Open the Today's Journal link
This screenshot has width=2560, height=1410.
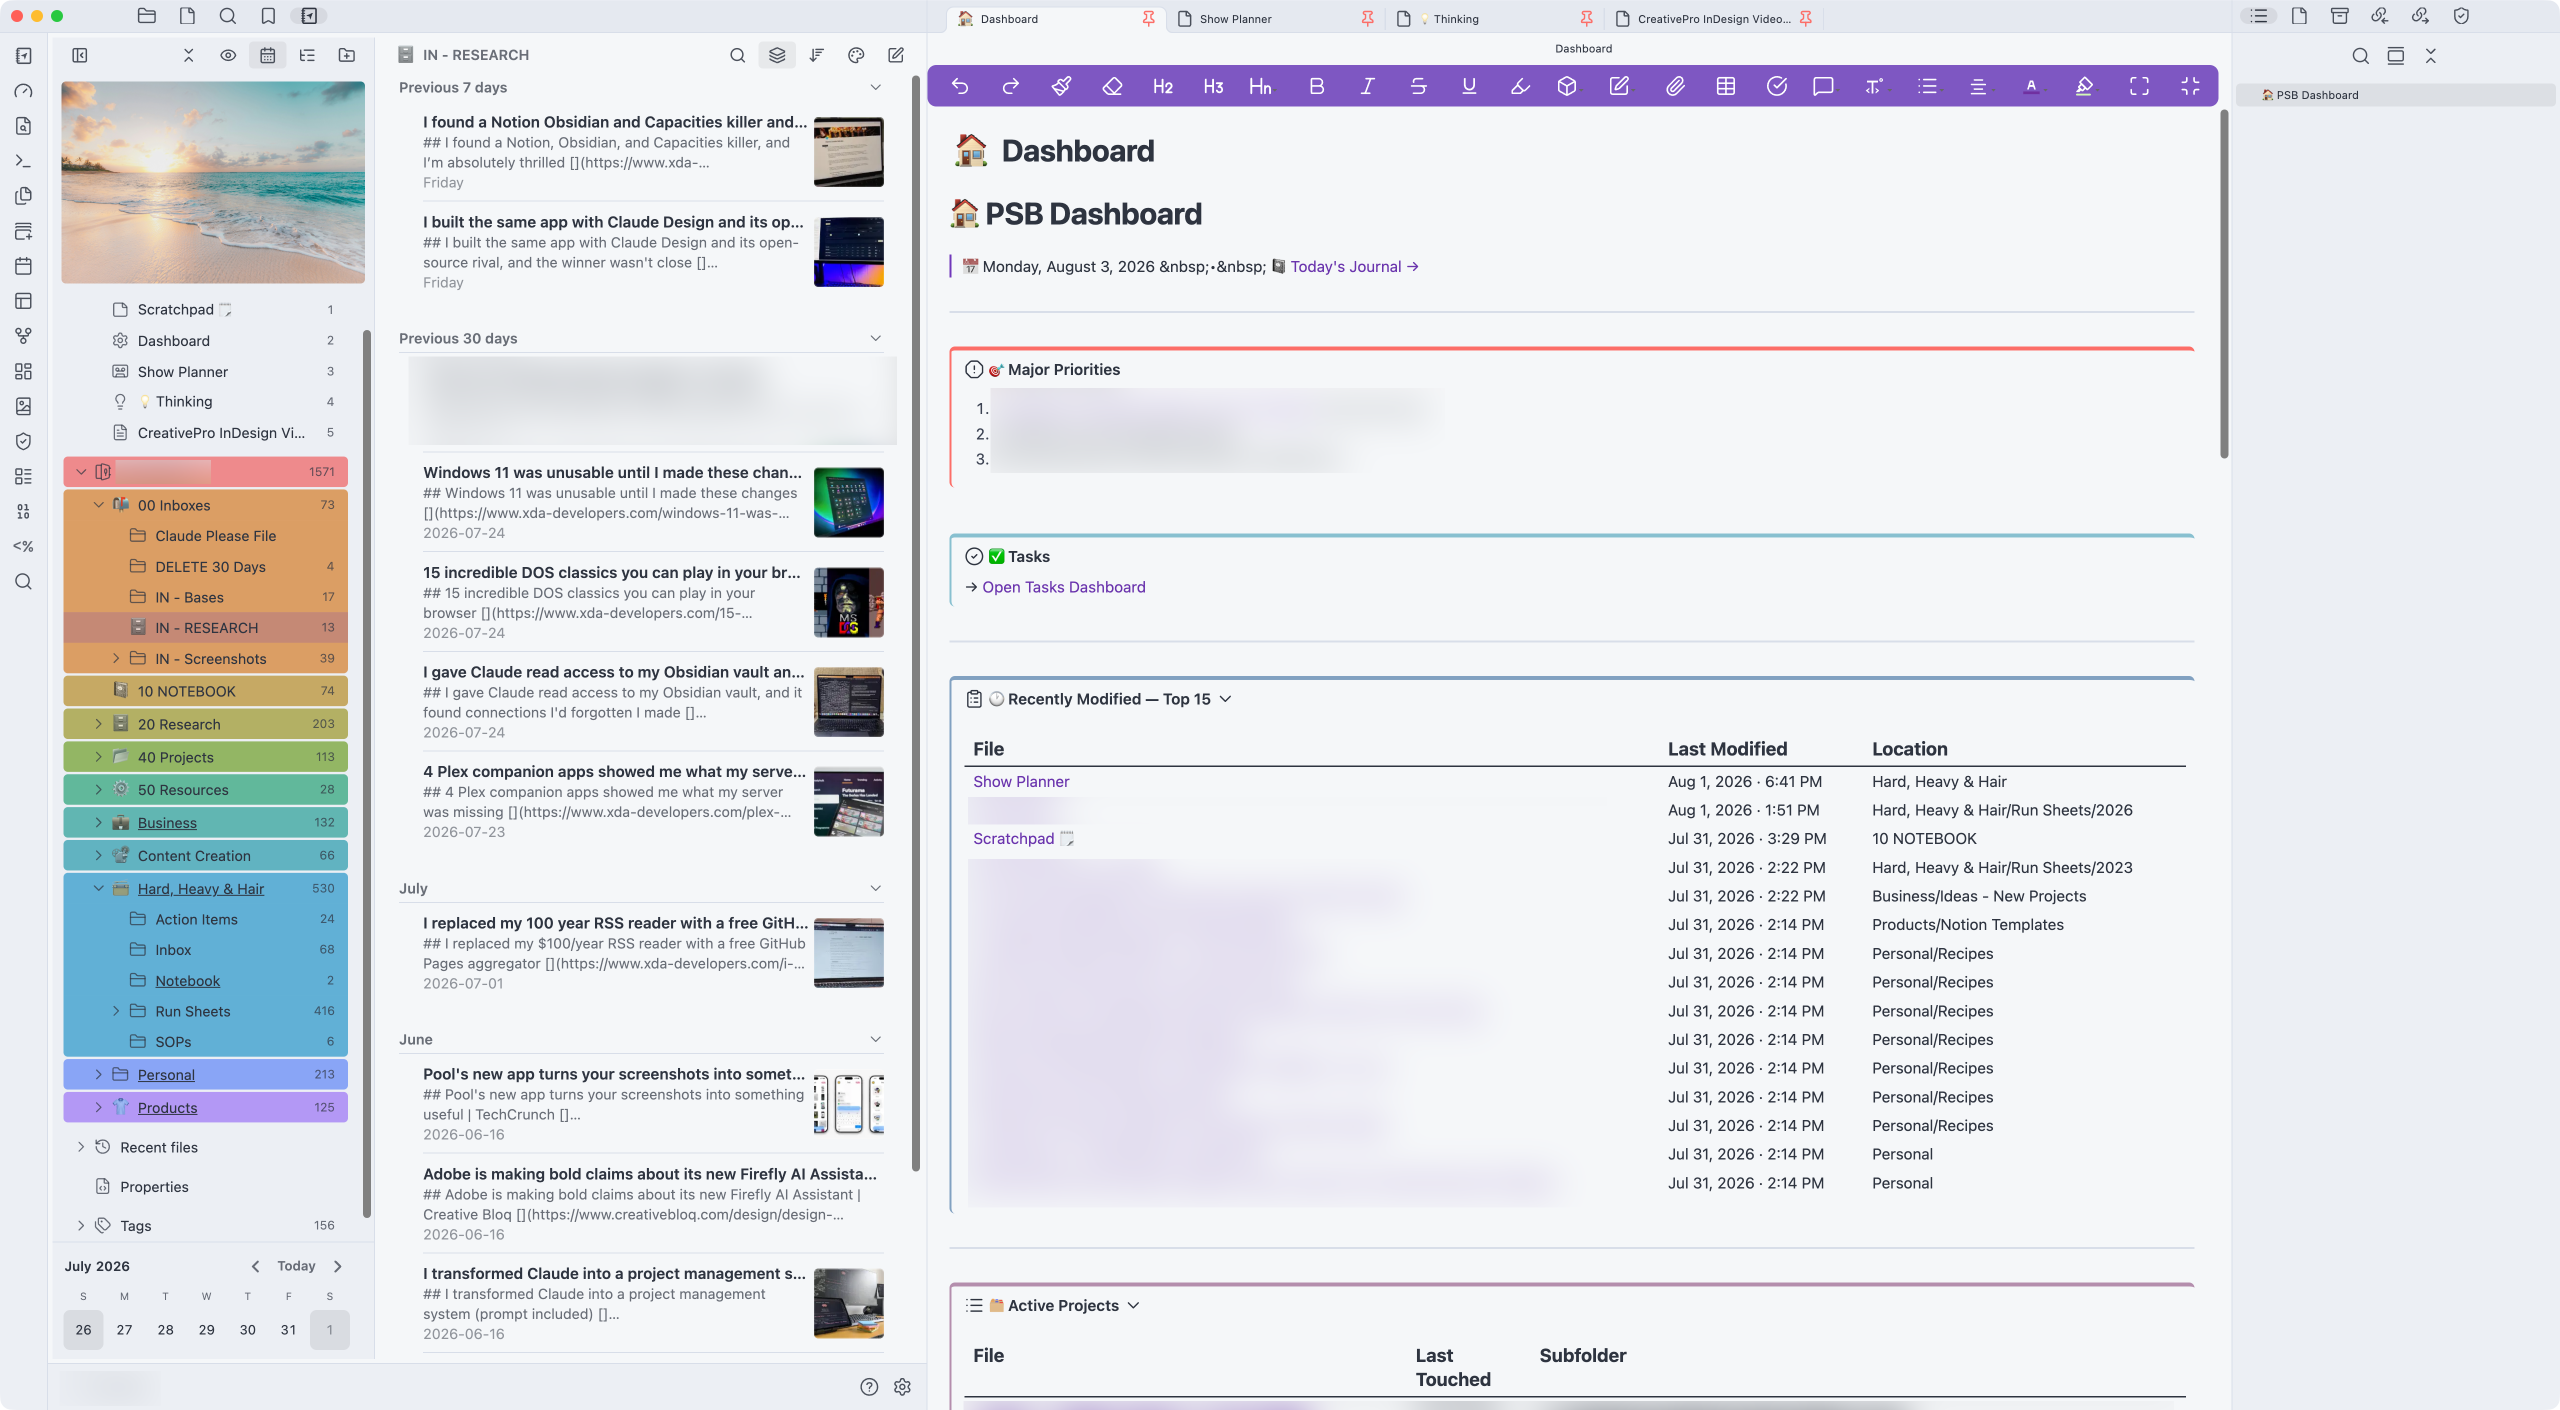(1354, 266)
